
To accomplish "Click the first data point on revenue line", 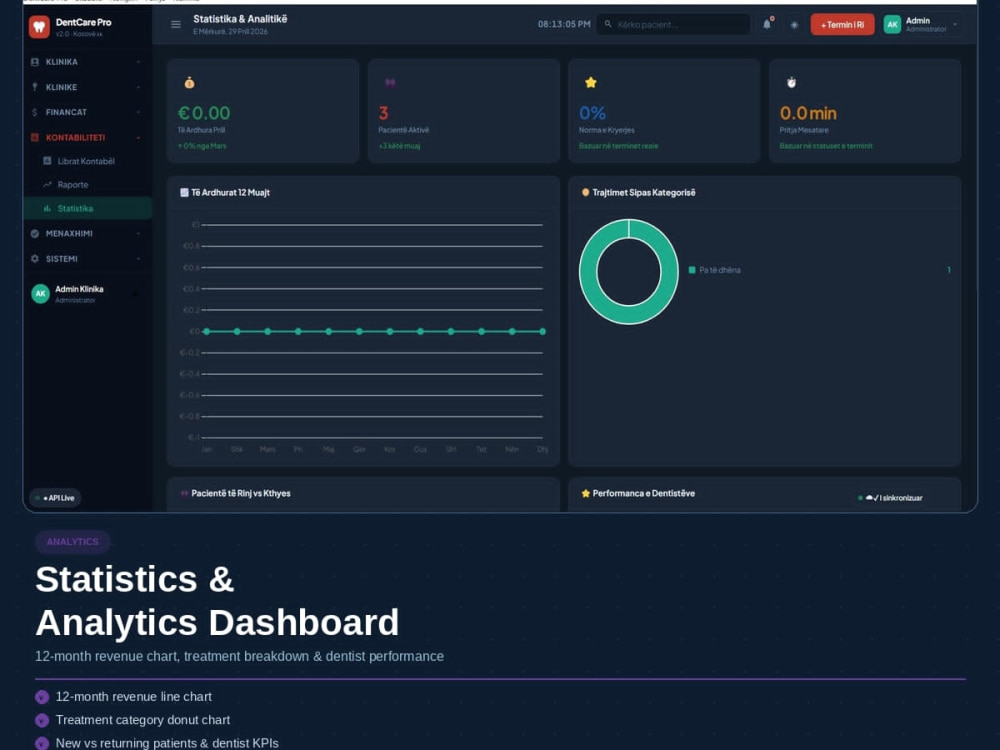I will pyautogui.click(x=207, y=332).
